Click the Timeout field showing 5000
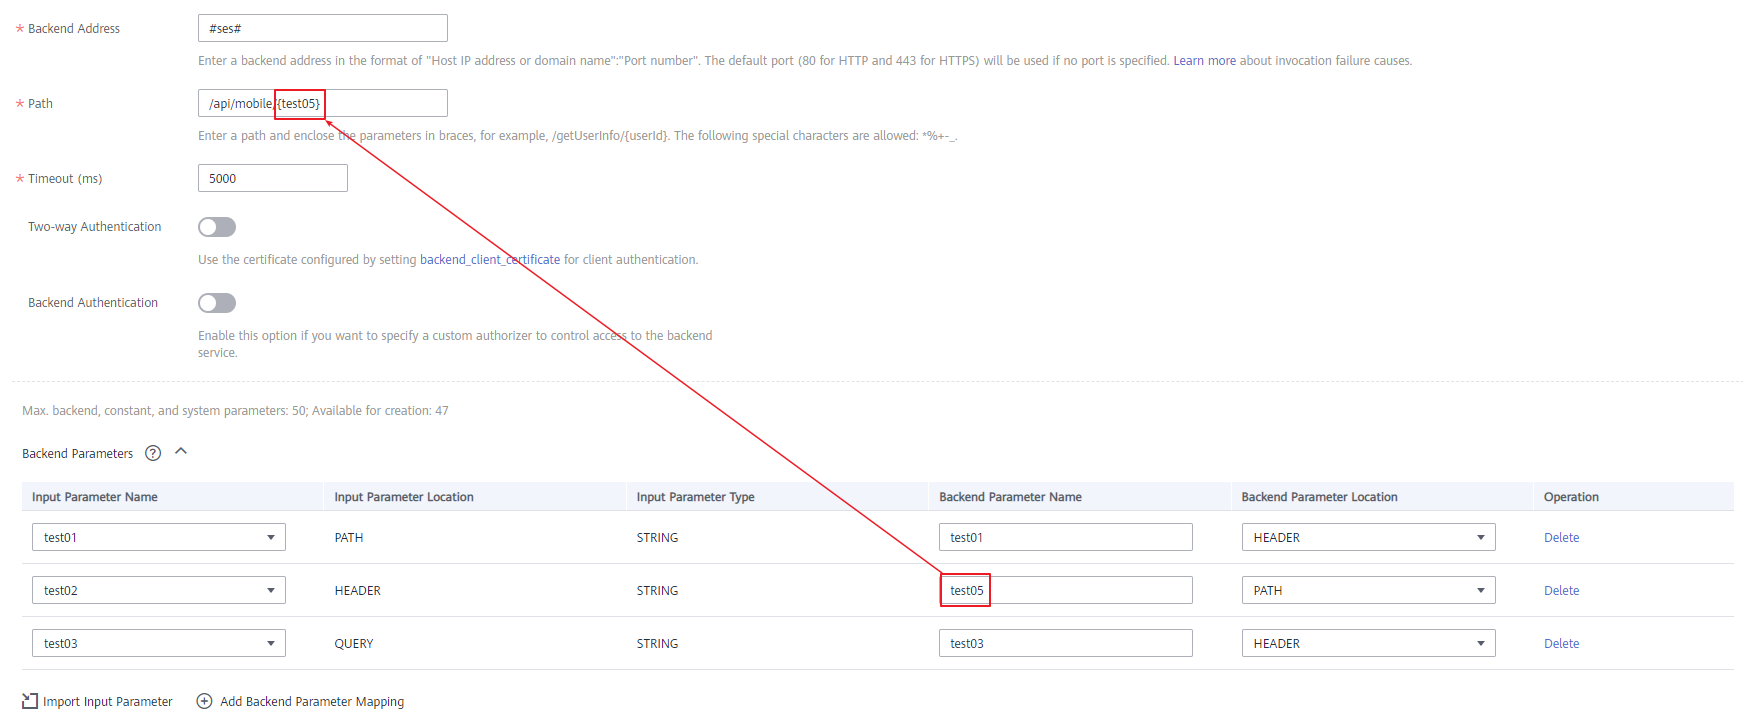This screenshot has height=722, width=1743. [x=273, y=178]
